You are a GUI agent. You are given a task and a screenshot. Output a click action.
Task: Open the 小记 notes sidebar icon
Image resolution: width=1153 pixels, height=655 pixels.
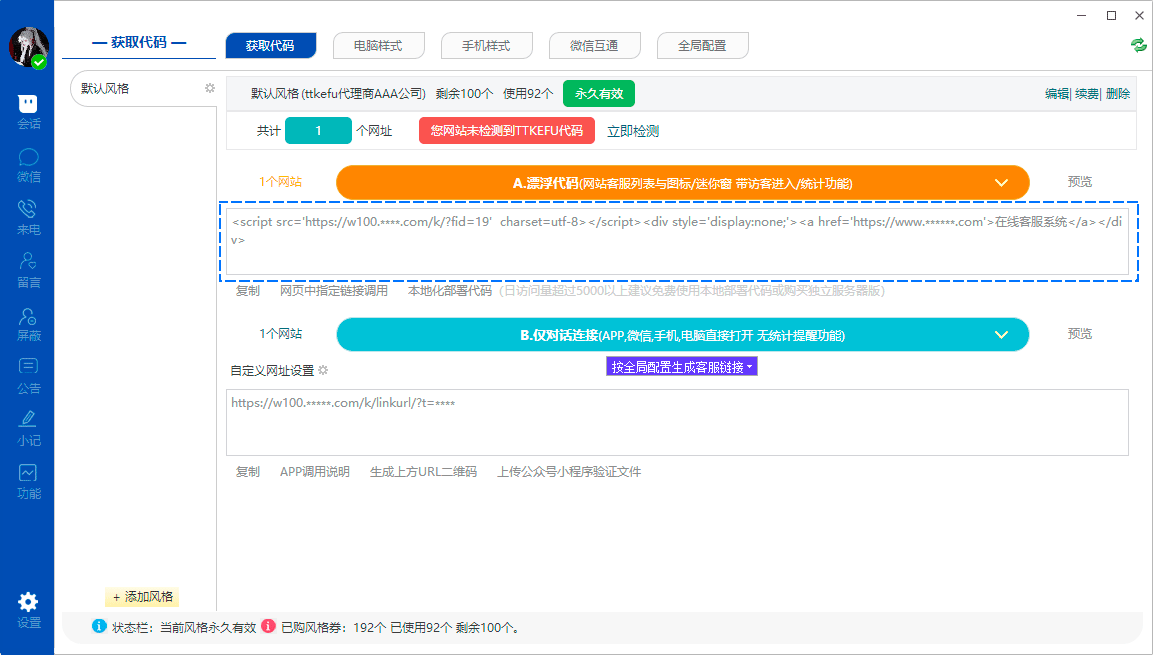(28, 429)
